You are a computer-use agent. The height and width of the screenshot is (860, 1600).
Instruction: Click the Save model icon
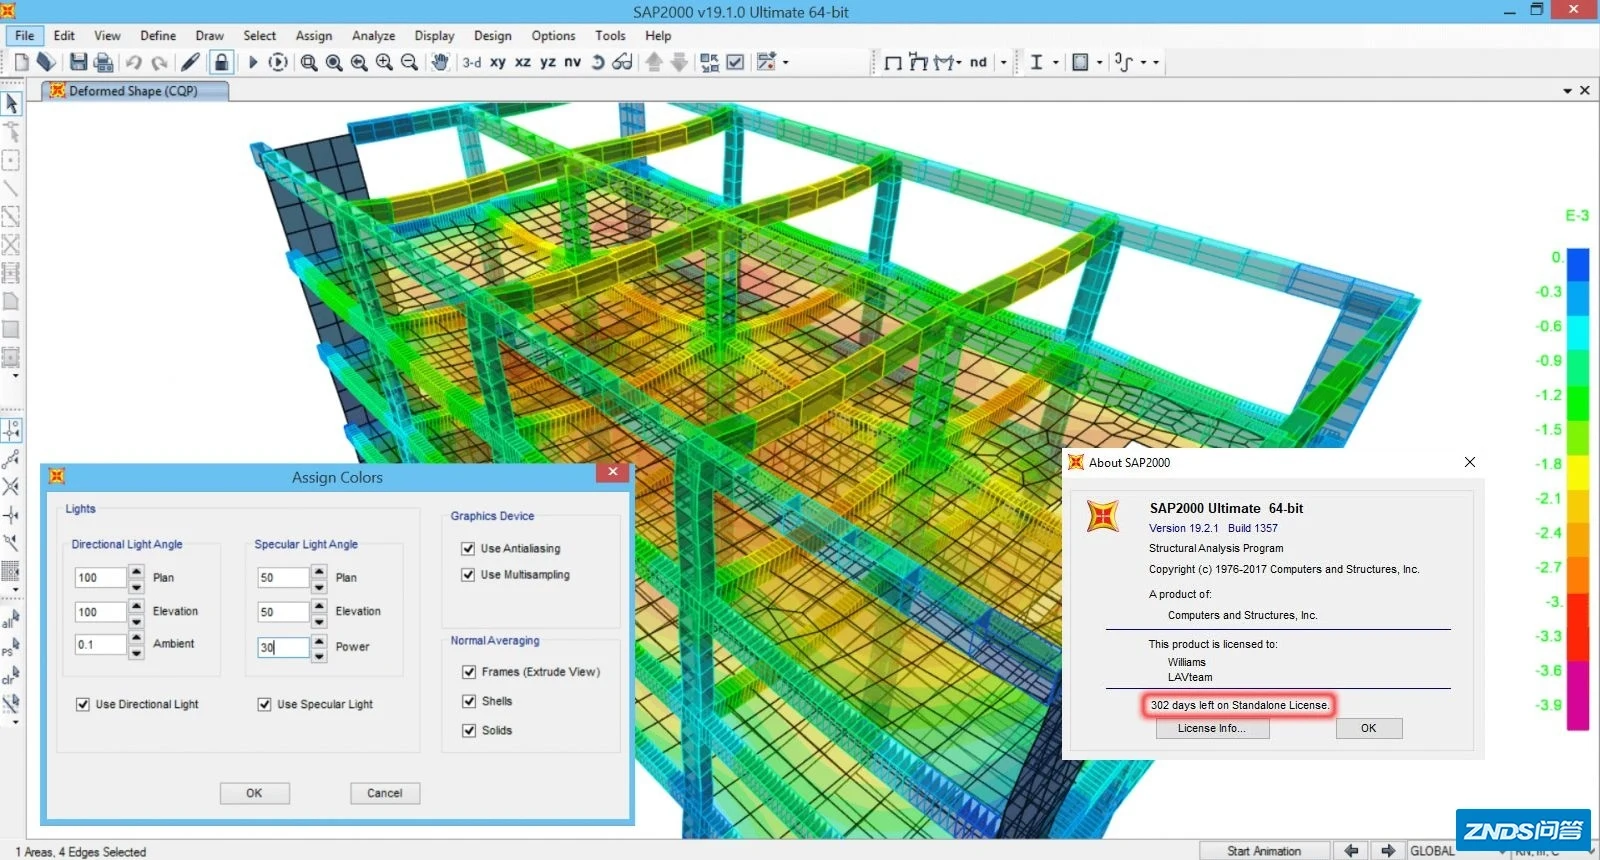(78, 62)
